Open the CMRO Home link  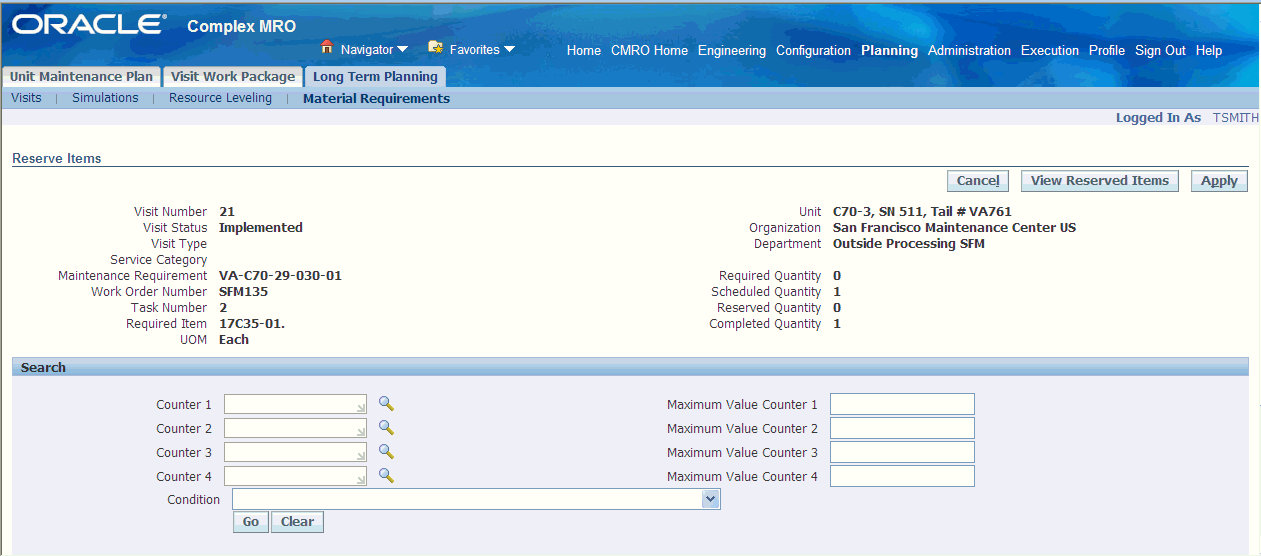tap(649, 50)
